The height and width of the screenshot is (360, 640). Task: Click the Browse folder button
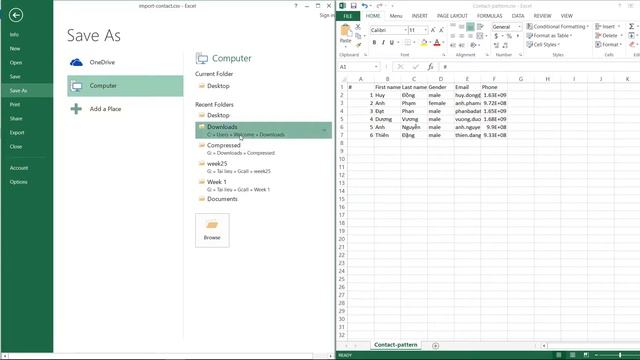coord(212,230)
